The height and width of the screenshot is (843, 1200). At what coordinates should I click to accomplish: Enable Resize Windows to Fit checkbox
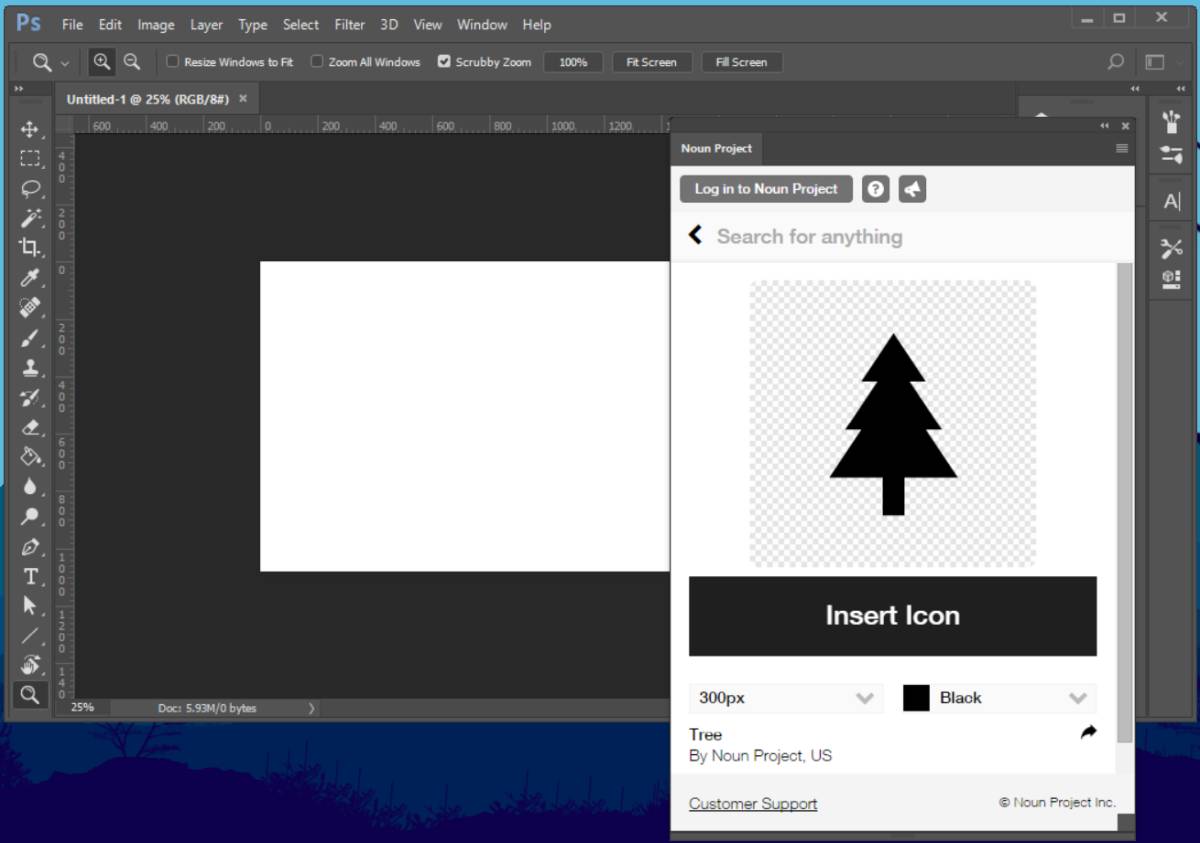point(172,62)
